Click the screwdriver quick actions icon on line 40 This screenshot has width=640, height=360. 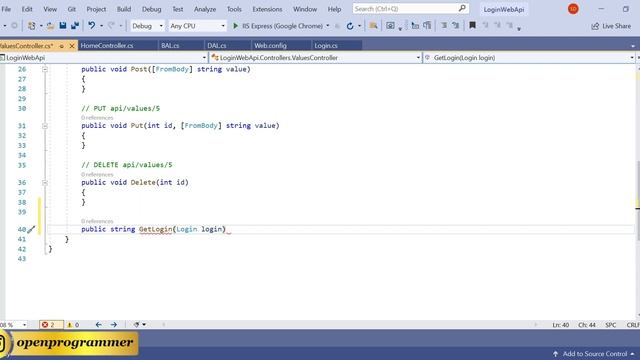[31, 229]
